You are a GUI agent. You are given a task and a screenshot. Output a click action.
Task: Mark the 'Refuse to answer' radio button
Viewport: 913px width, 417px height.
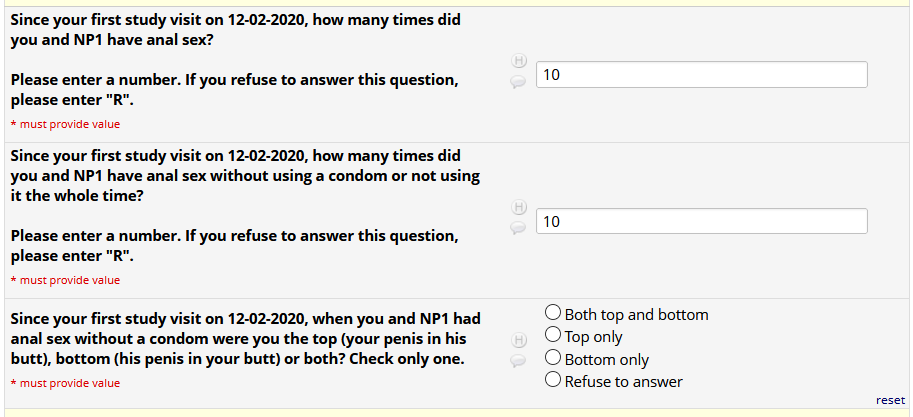[553, 380]
